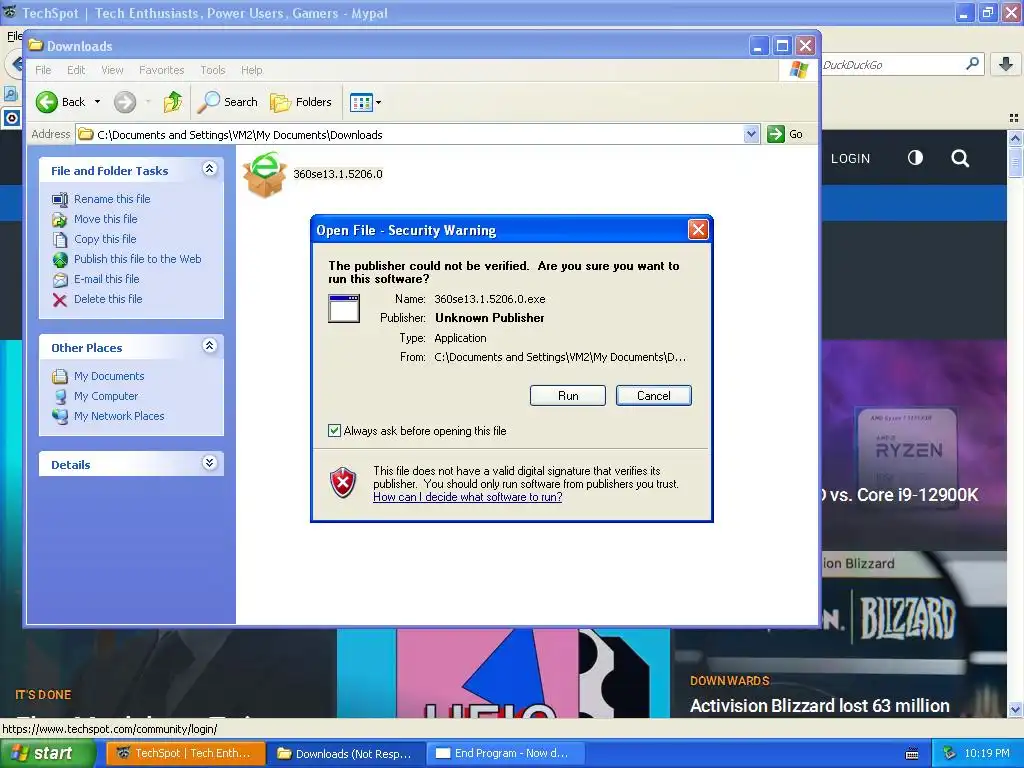Image resolution: width=1024 pixels, height=768 pixels.
Task: Open the Back button history dropdown arrow
Action: click(x=97, y=102)
